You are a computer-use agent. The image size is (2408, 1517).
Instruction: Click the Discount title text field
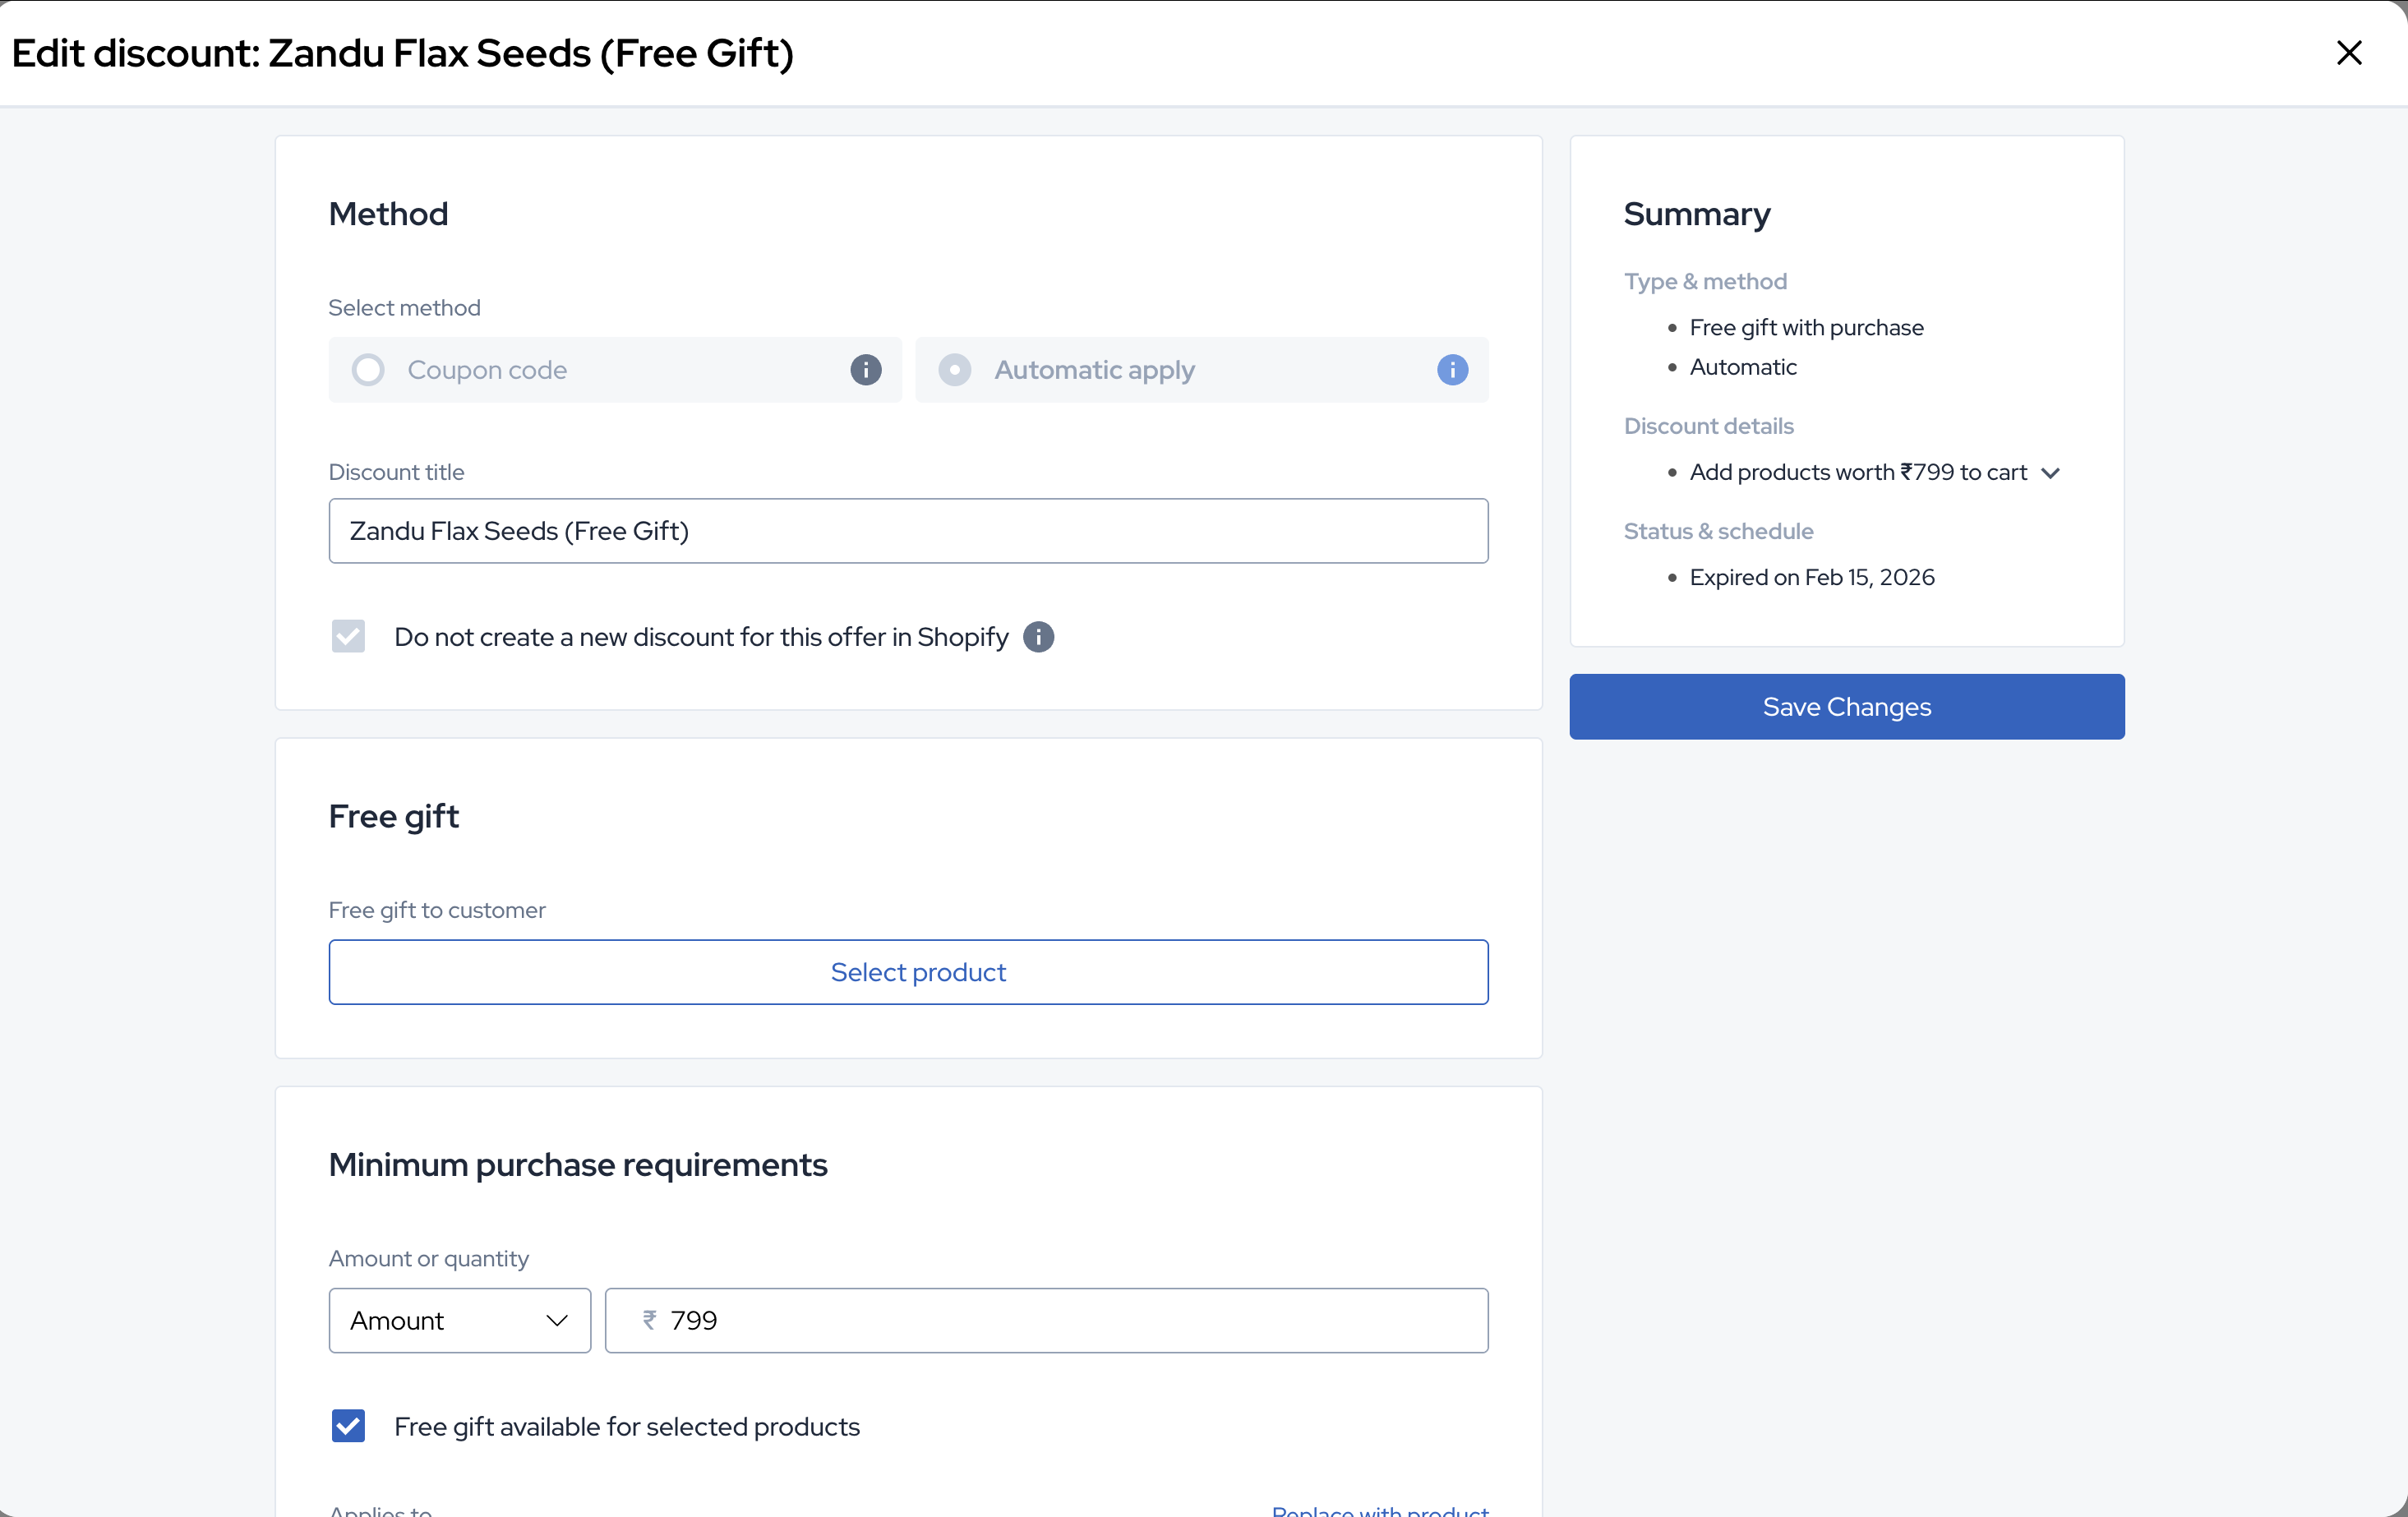(x=908, y=531)
